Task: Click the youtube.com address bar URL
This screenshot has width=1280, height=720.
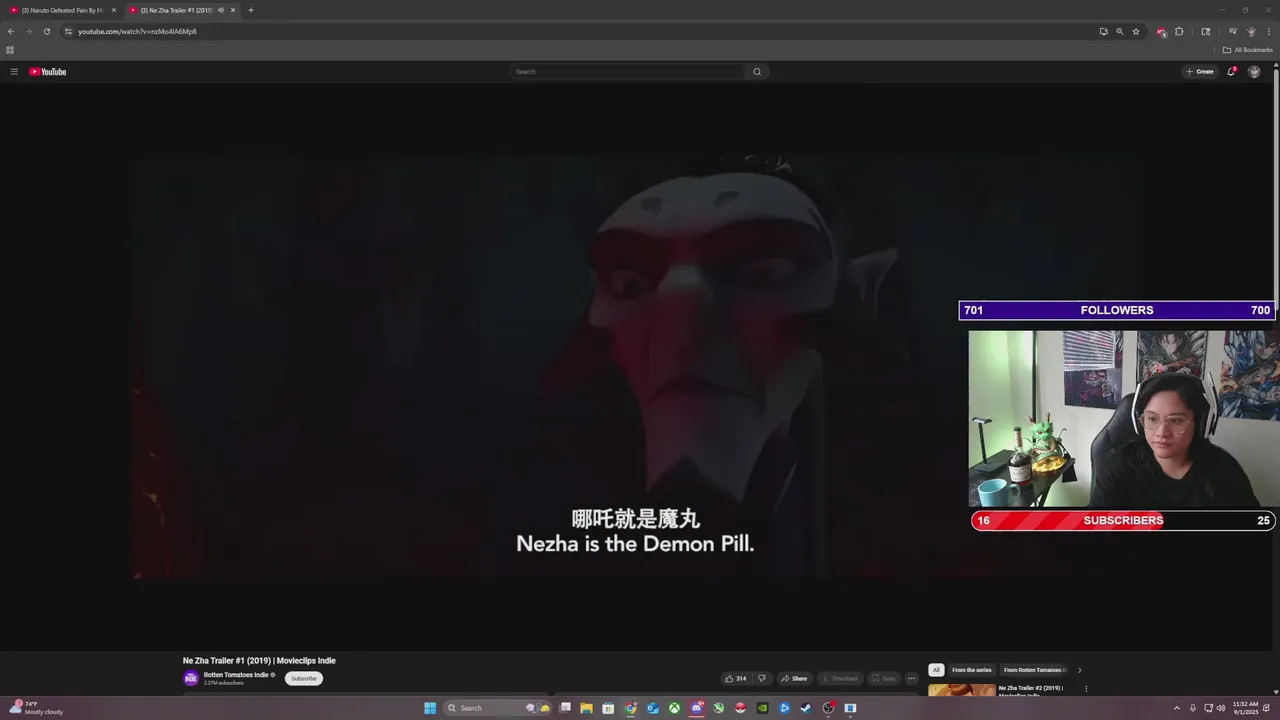Action: (137, 31)
